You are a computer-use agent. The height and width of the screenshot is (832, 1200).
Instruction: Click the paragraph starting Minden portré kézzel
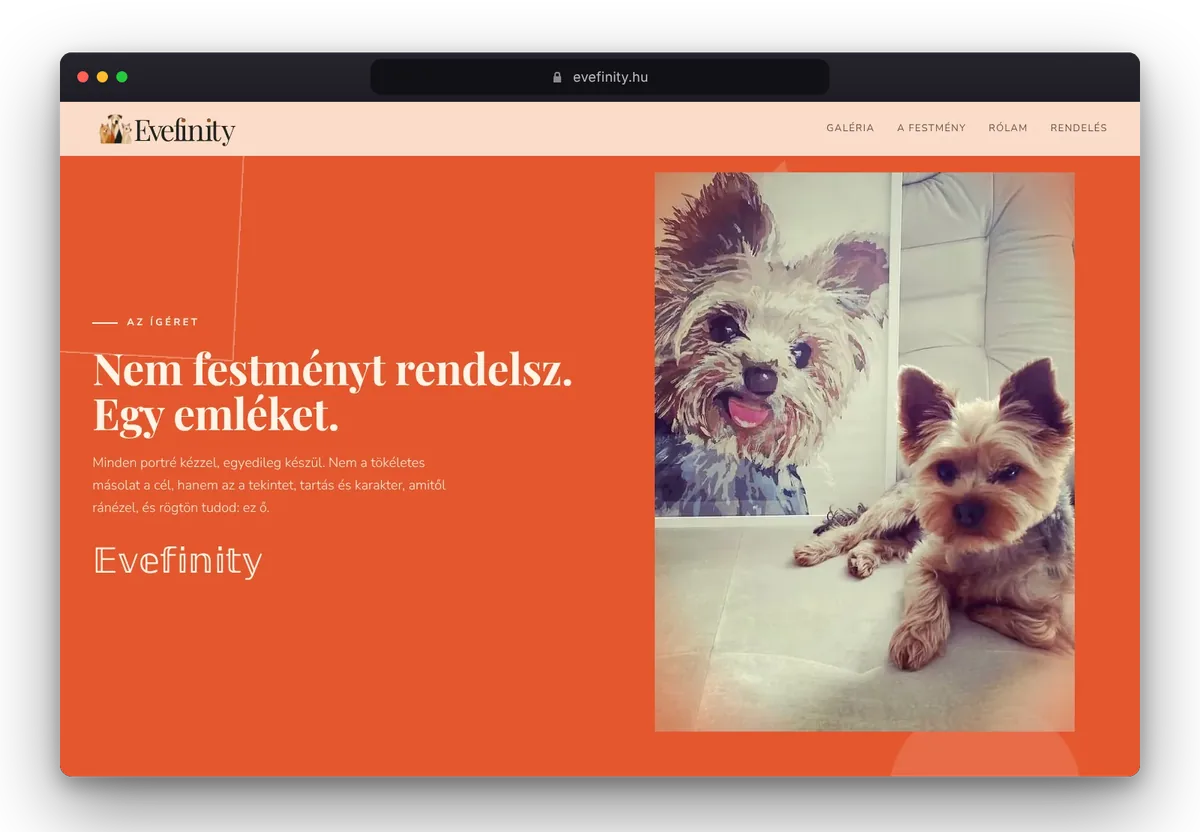(269, 485)
